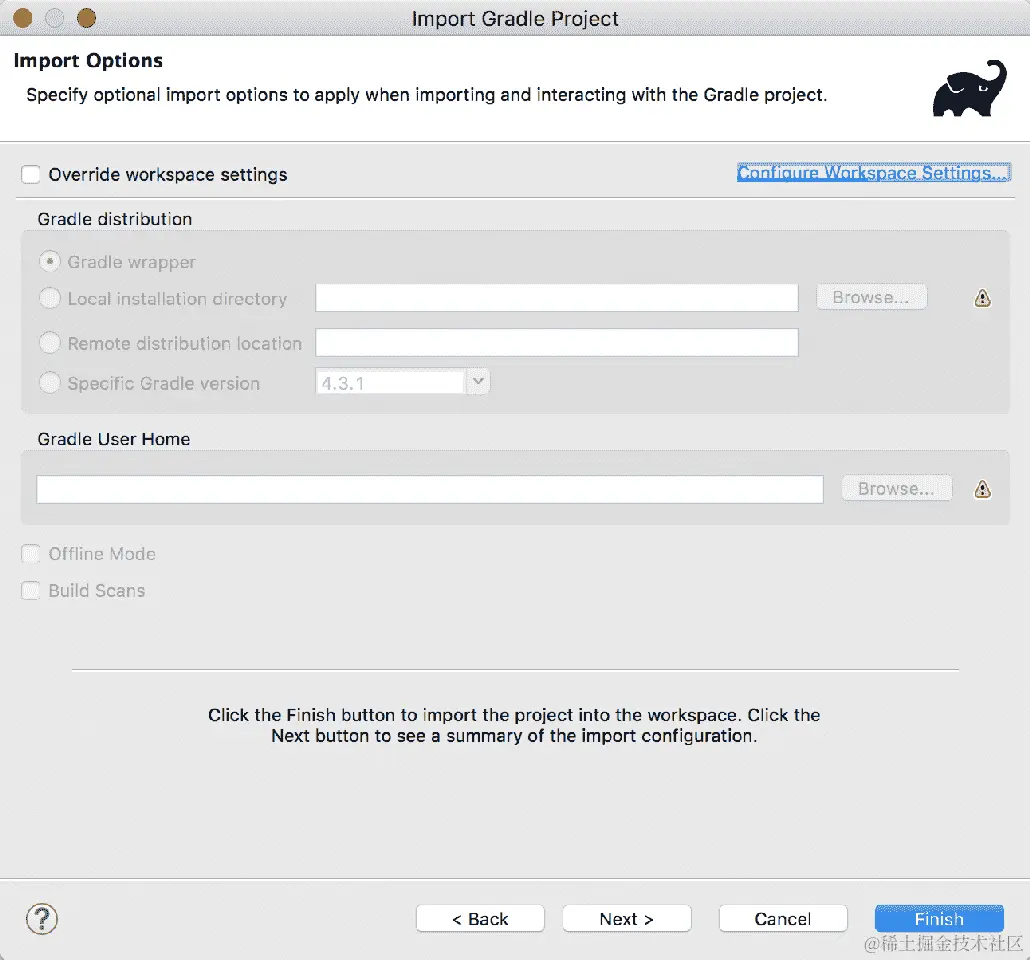Focus the Local installation directory text field
This screenshot has height=960, width=1030.
(557, 298)
